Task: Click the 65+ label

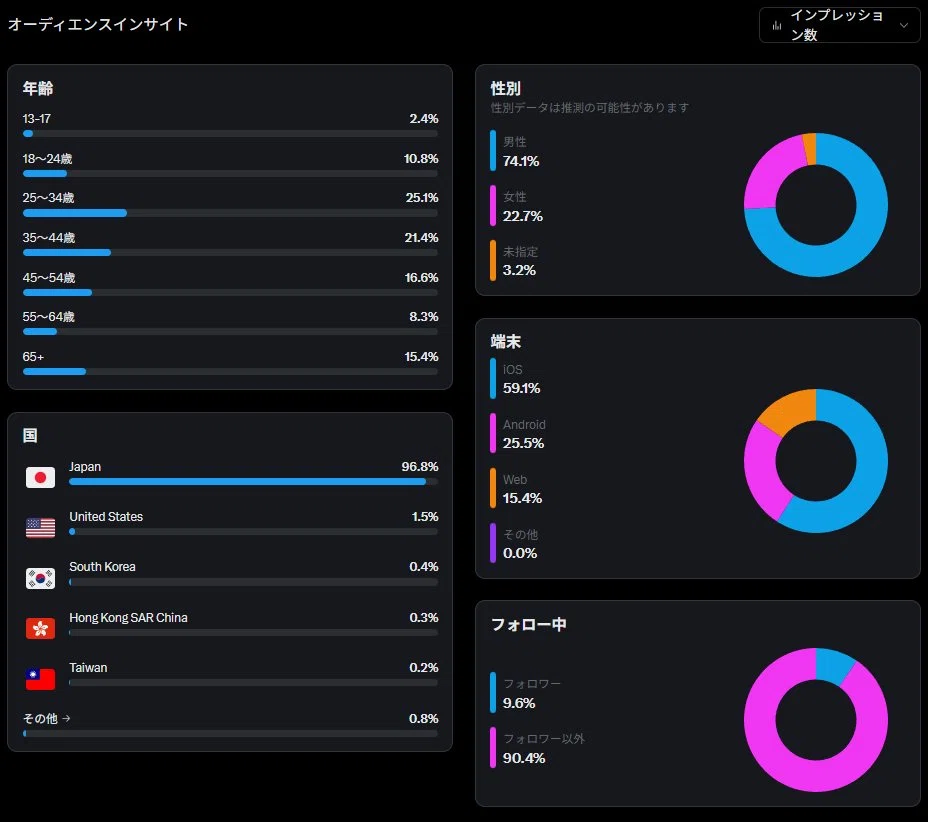Action: pyautogui.click(x=33, y=357)
